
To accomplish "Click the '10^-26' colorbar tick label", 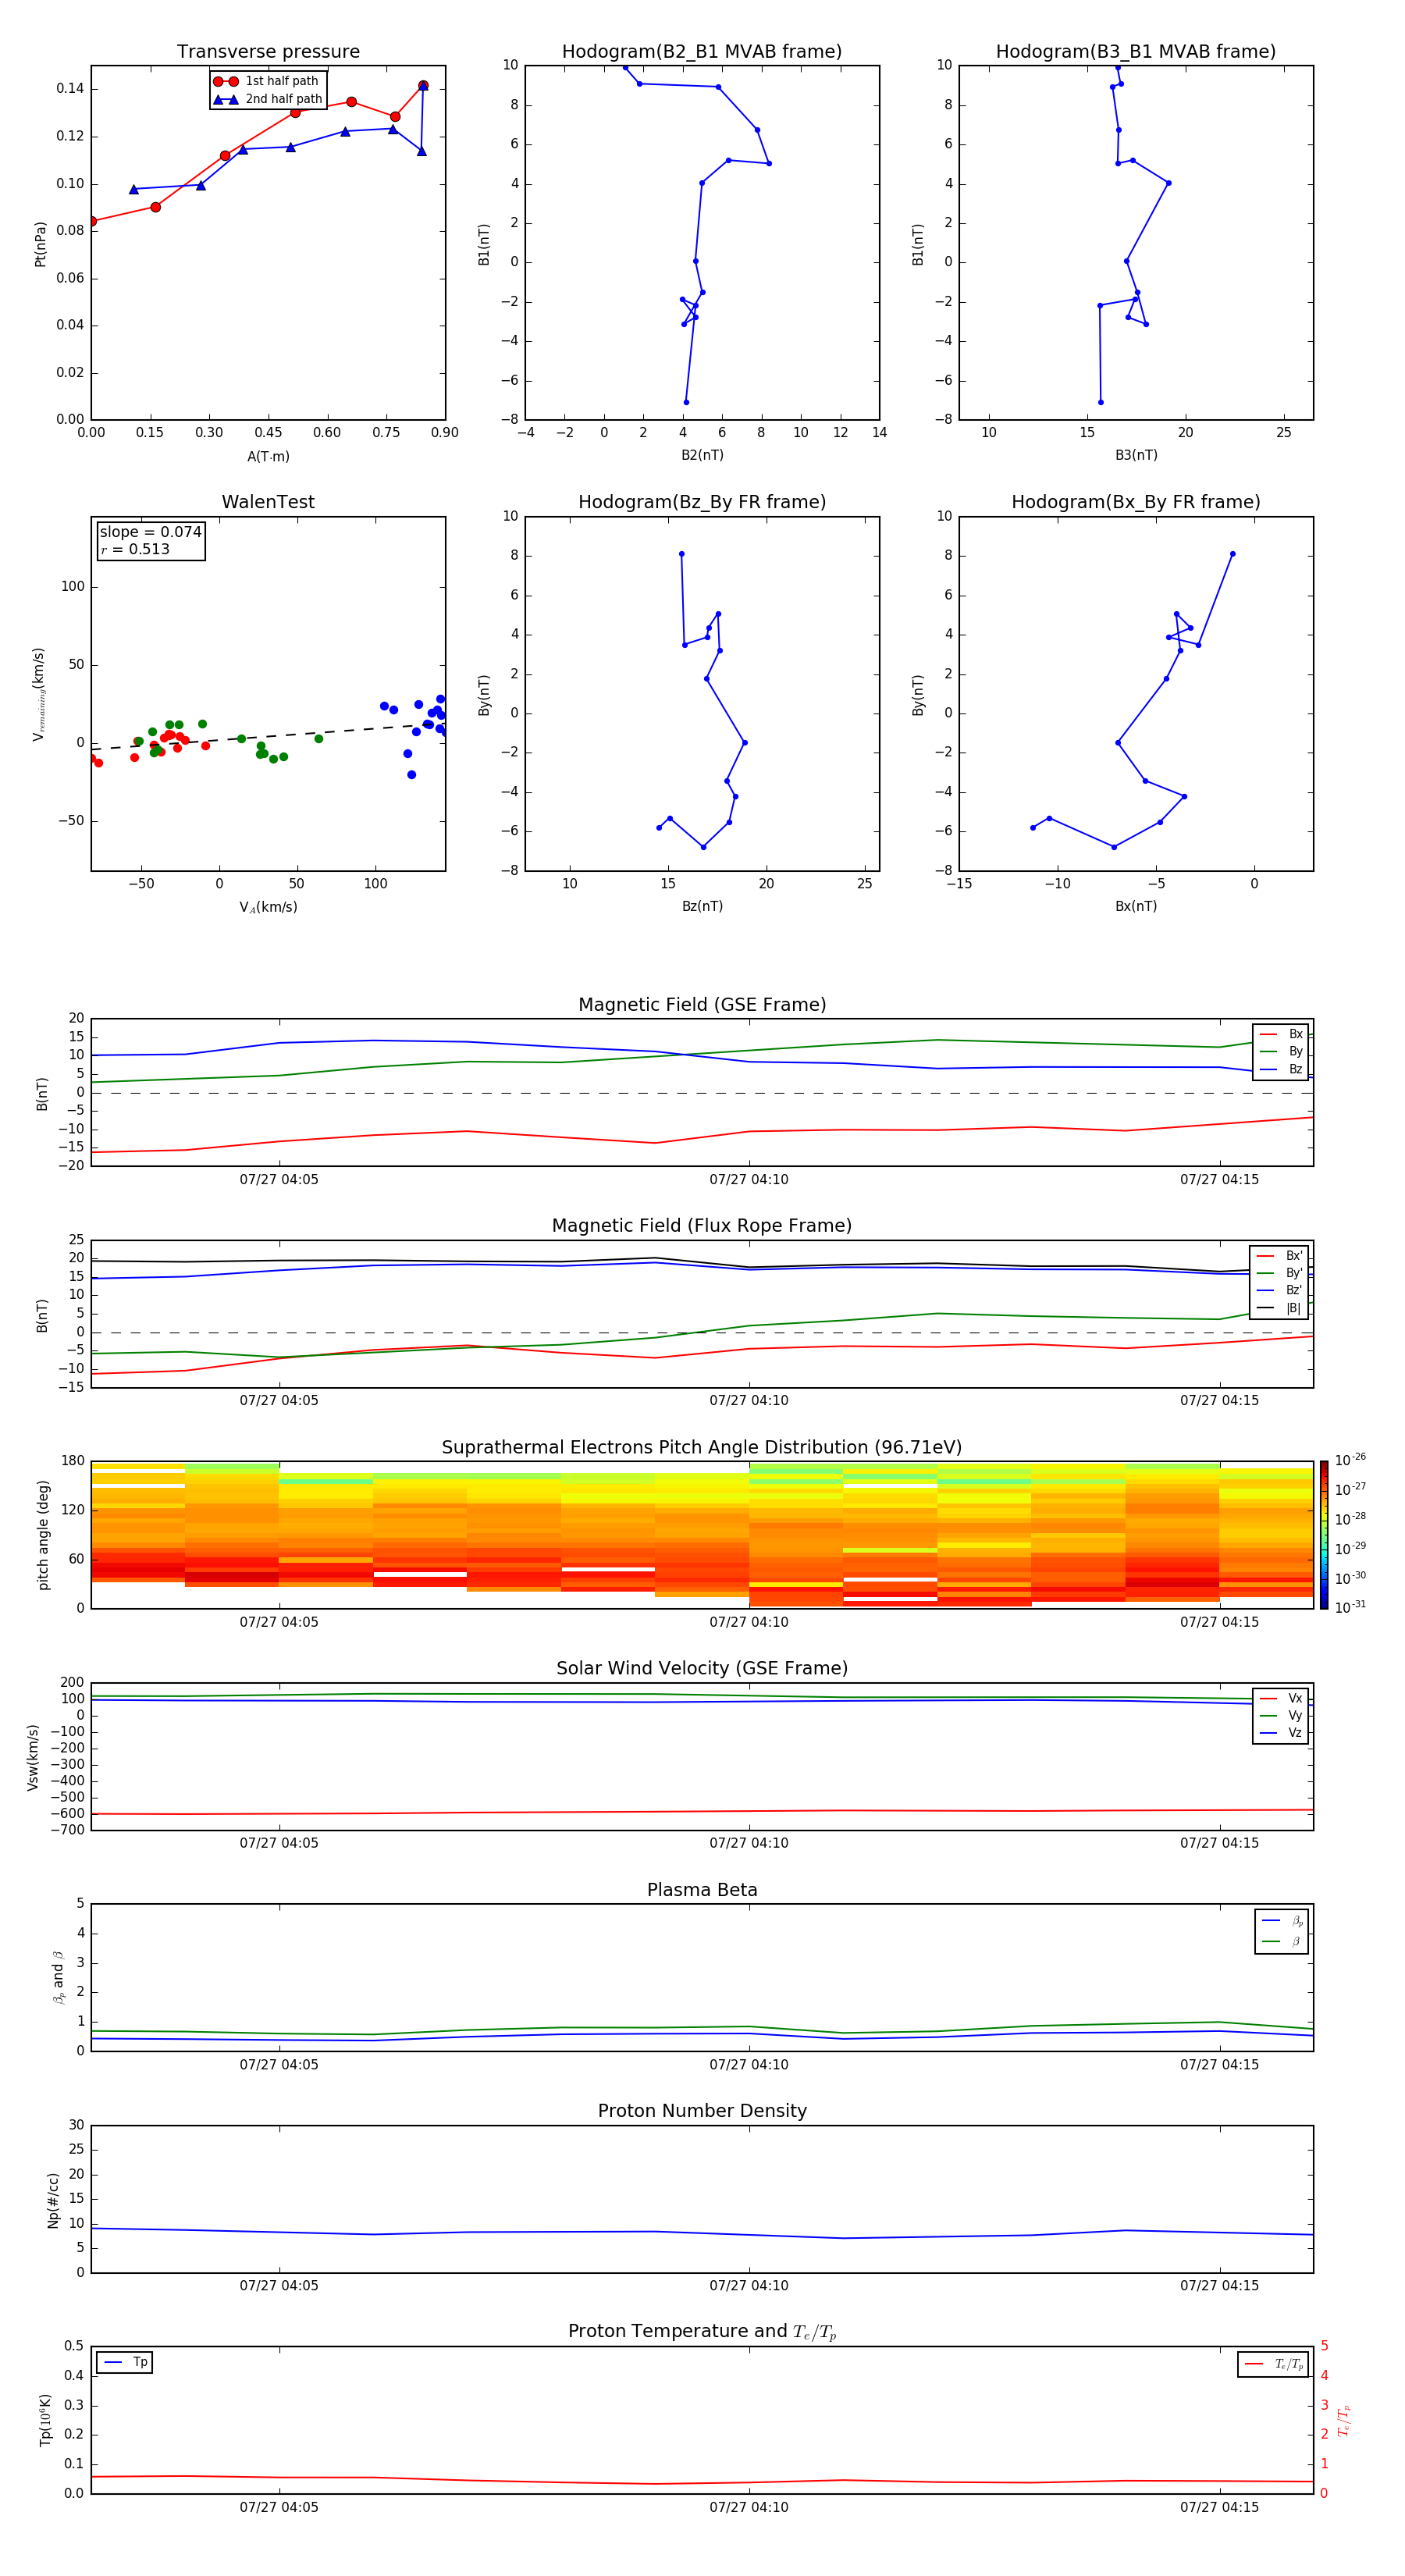I will click(x=1350, y=1460).
